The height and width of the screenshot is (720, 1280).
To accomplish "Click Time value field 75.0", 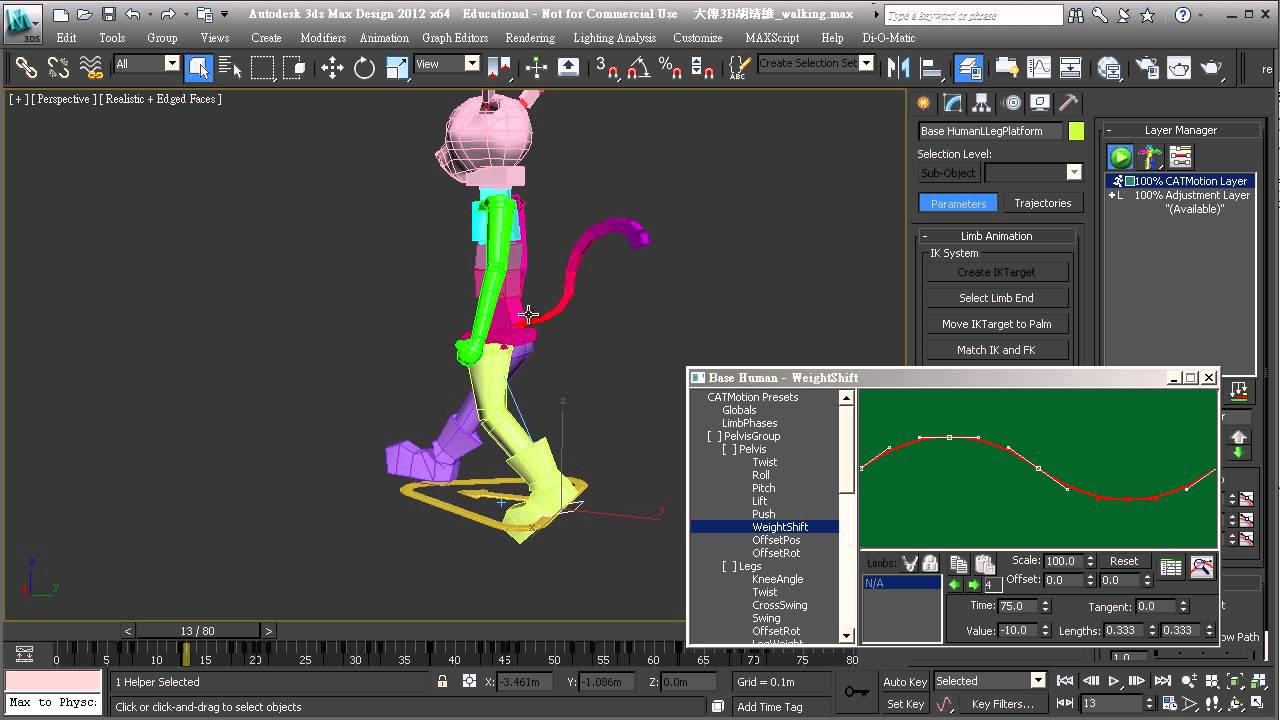I will tap(1018, 606).
